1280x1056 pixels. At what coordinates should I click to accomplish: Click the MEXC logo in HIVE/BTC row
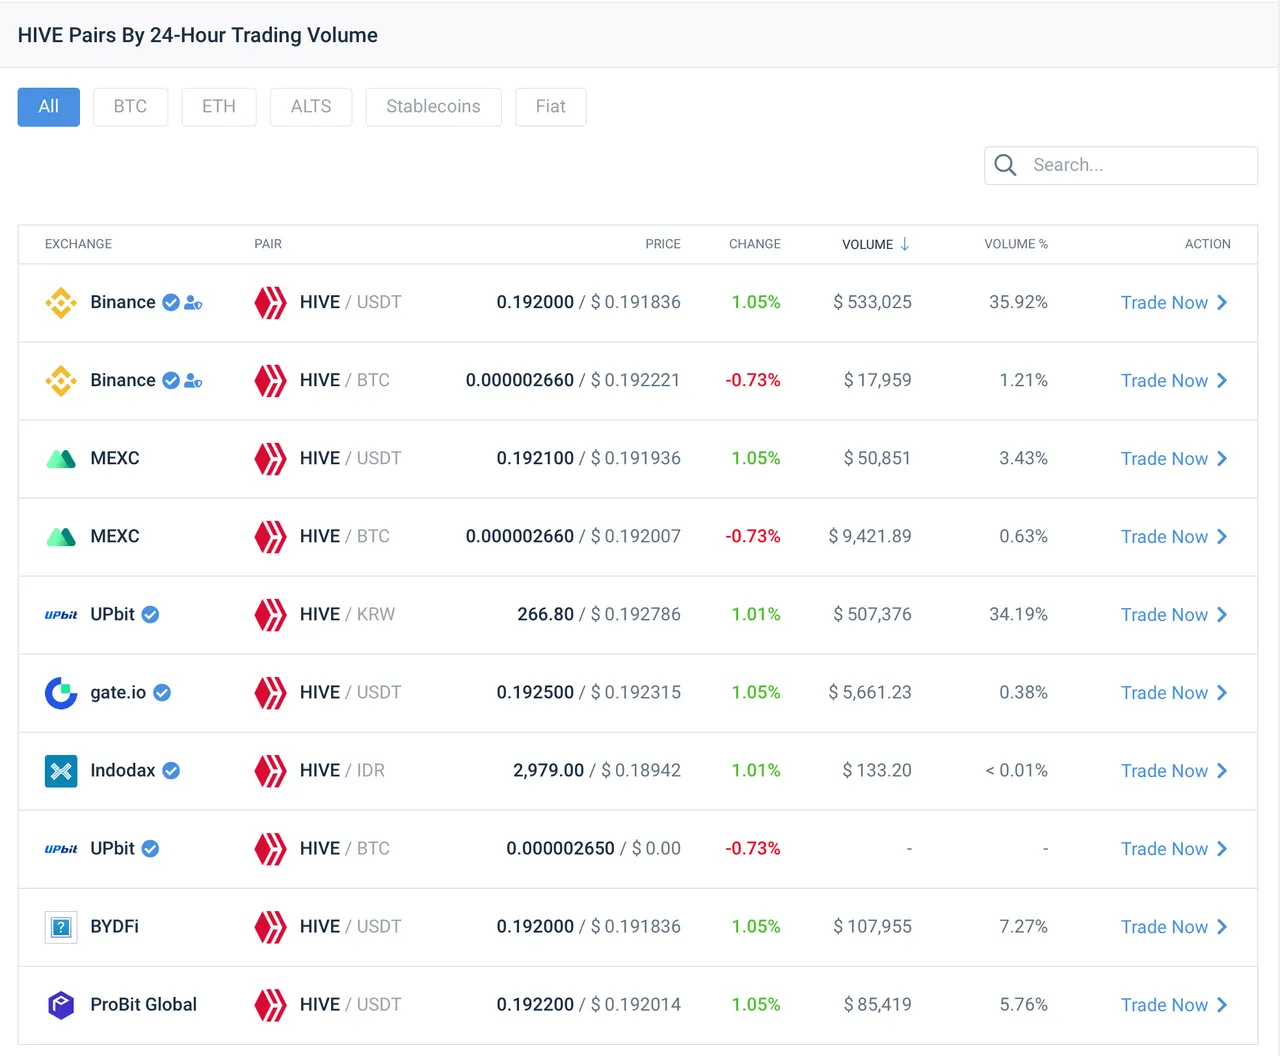[x=61, y=537]
